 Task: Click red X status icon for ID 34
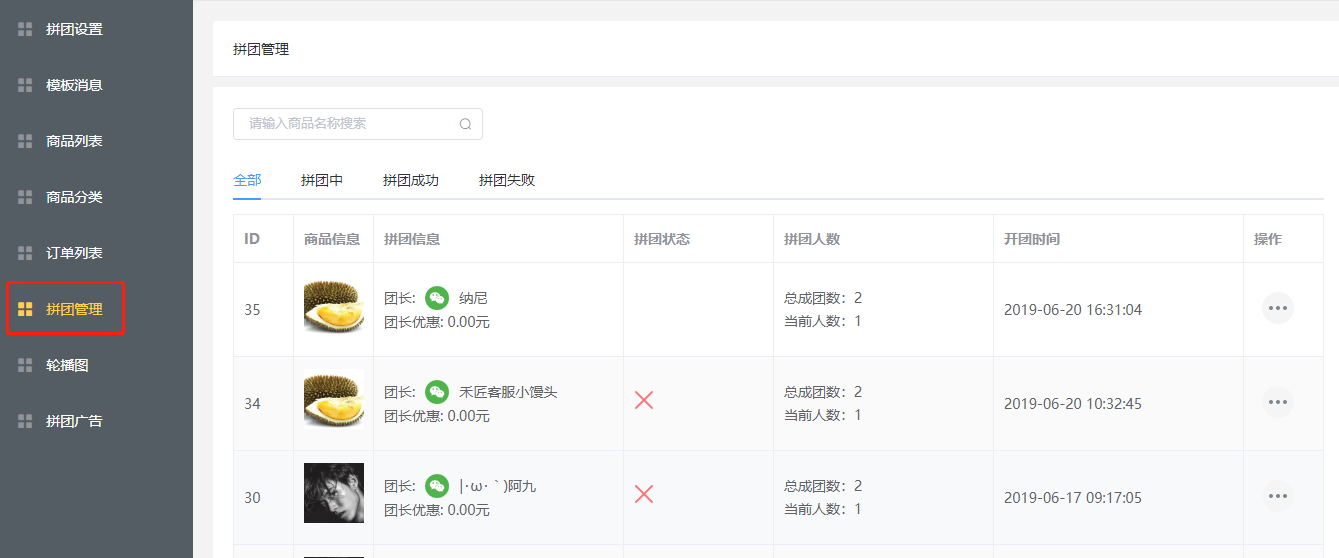point(644,400)
